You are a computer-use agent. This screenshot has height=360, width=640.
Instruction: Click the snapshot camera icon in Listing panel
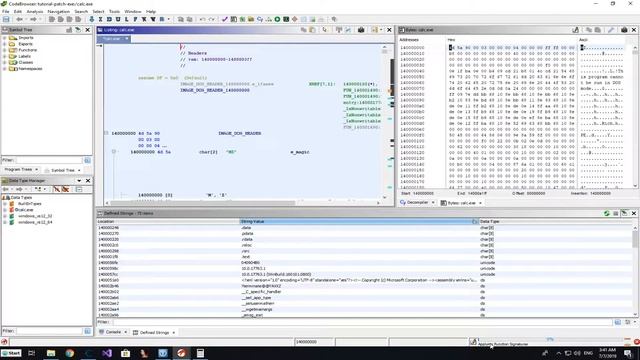pyautogui.click(x=361, y=30)
